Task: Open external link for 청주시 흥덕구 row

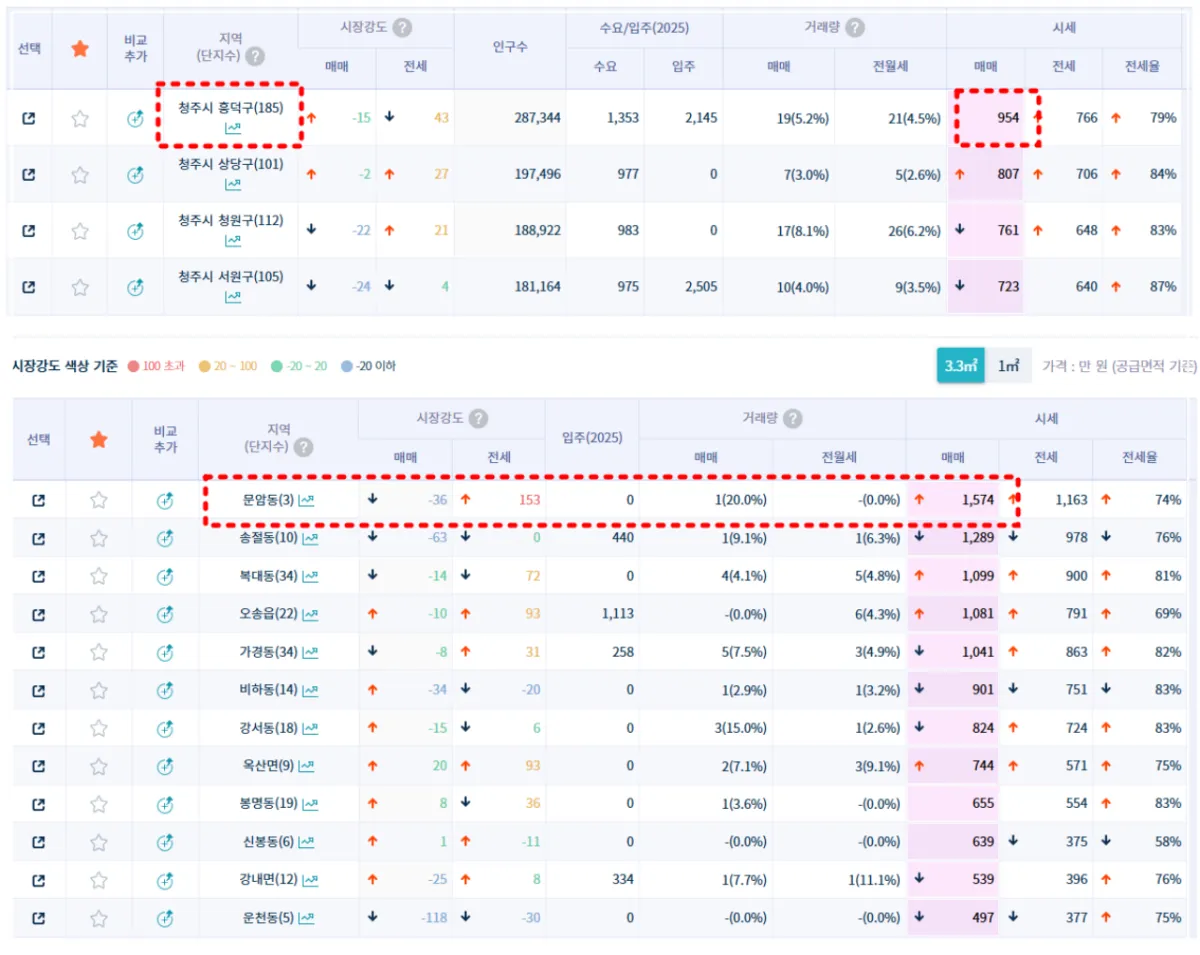Action: click(28, 118)
